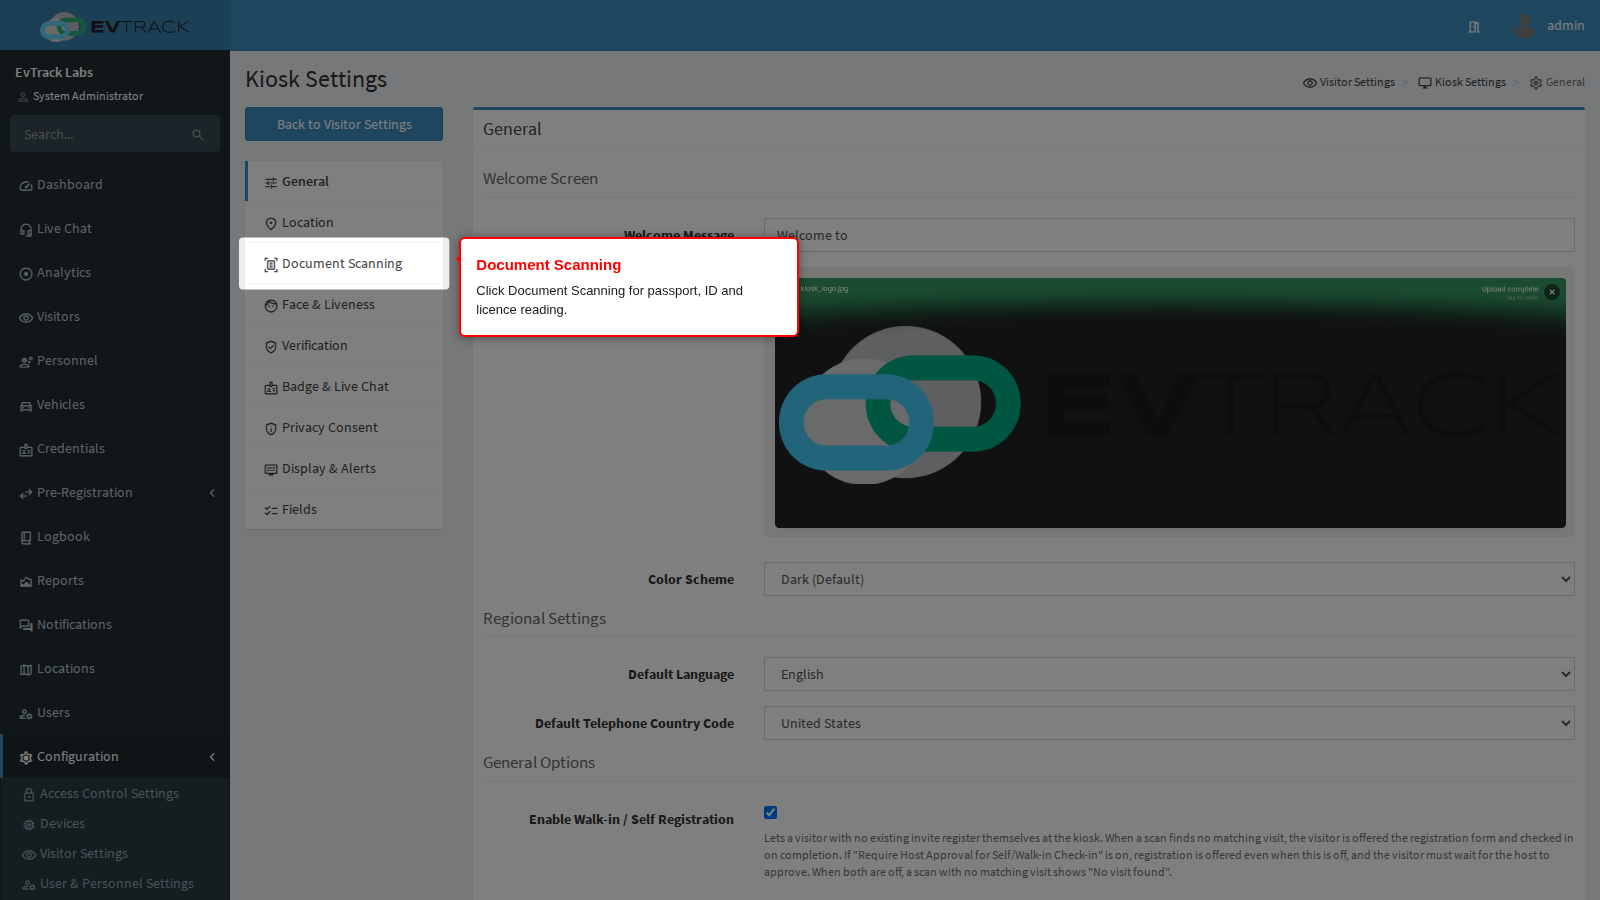Click the admin user avatar

pos(1524,25)
